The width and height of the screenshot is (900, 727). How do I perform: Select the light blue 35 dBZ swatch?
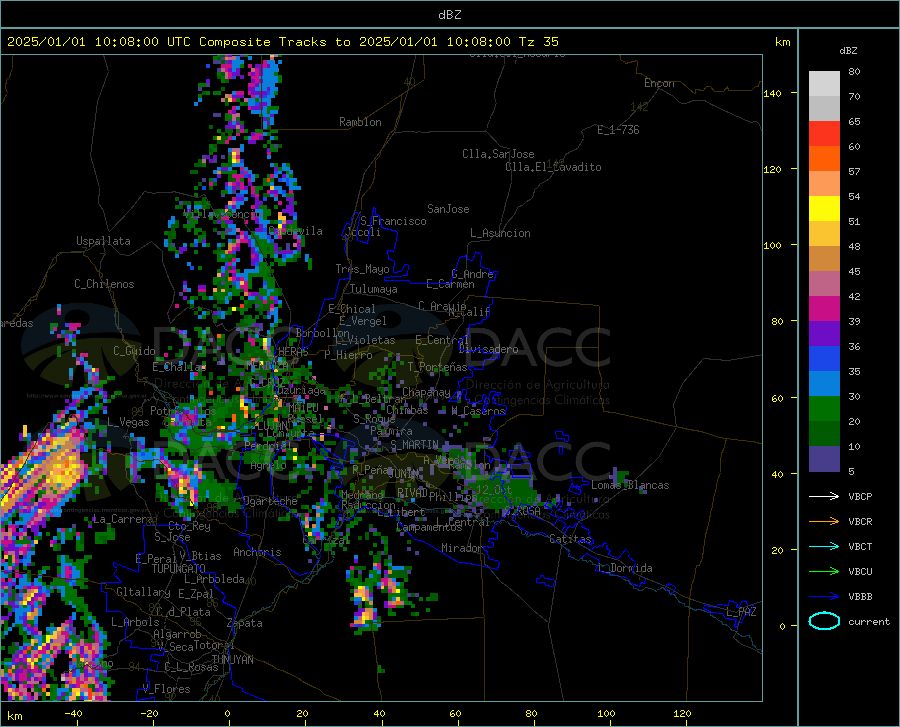(x=824, y=384)
